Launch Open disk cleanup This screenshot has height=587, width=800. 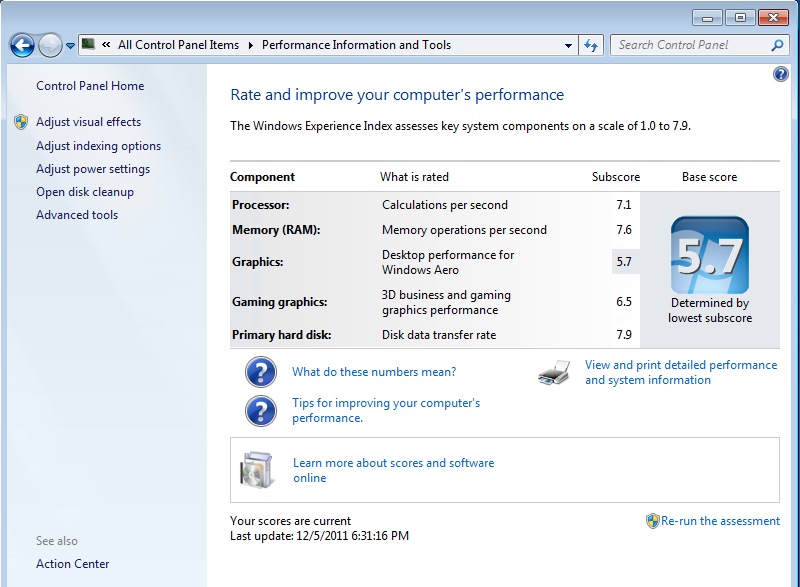pos(85,192)
